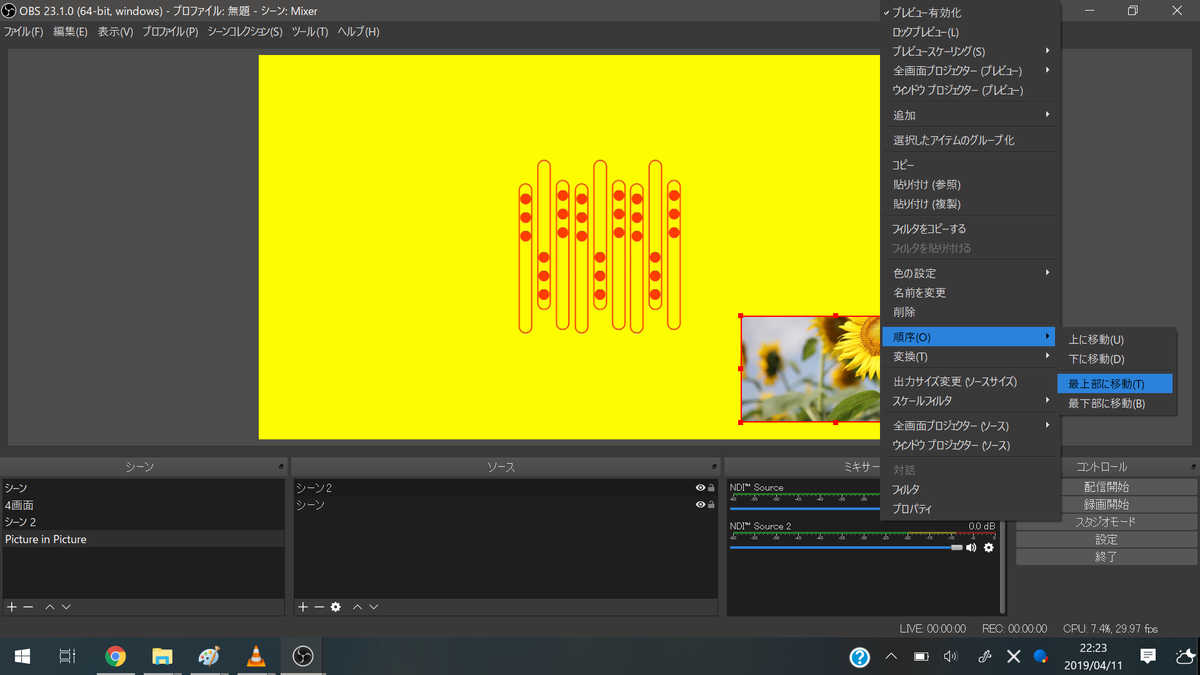Click the 録画開始 button
Screen dimensions: 1200x675
(1106, 504)
